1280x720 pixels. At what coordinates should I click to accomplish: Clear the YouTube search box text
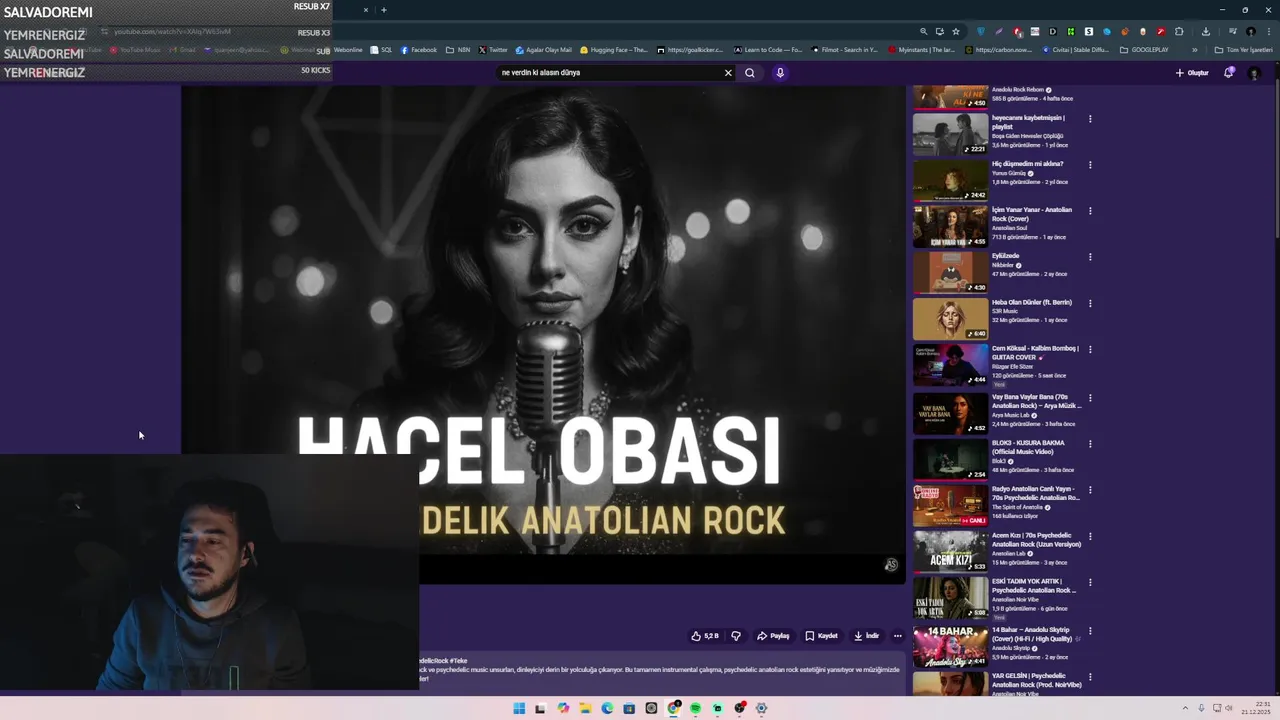tap(728, 73)
